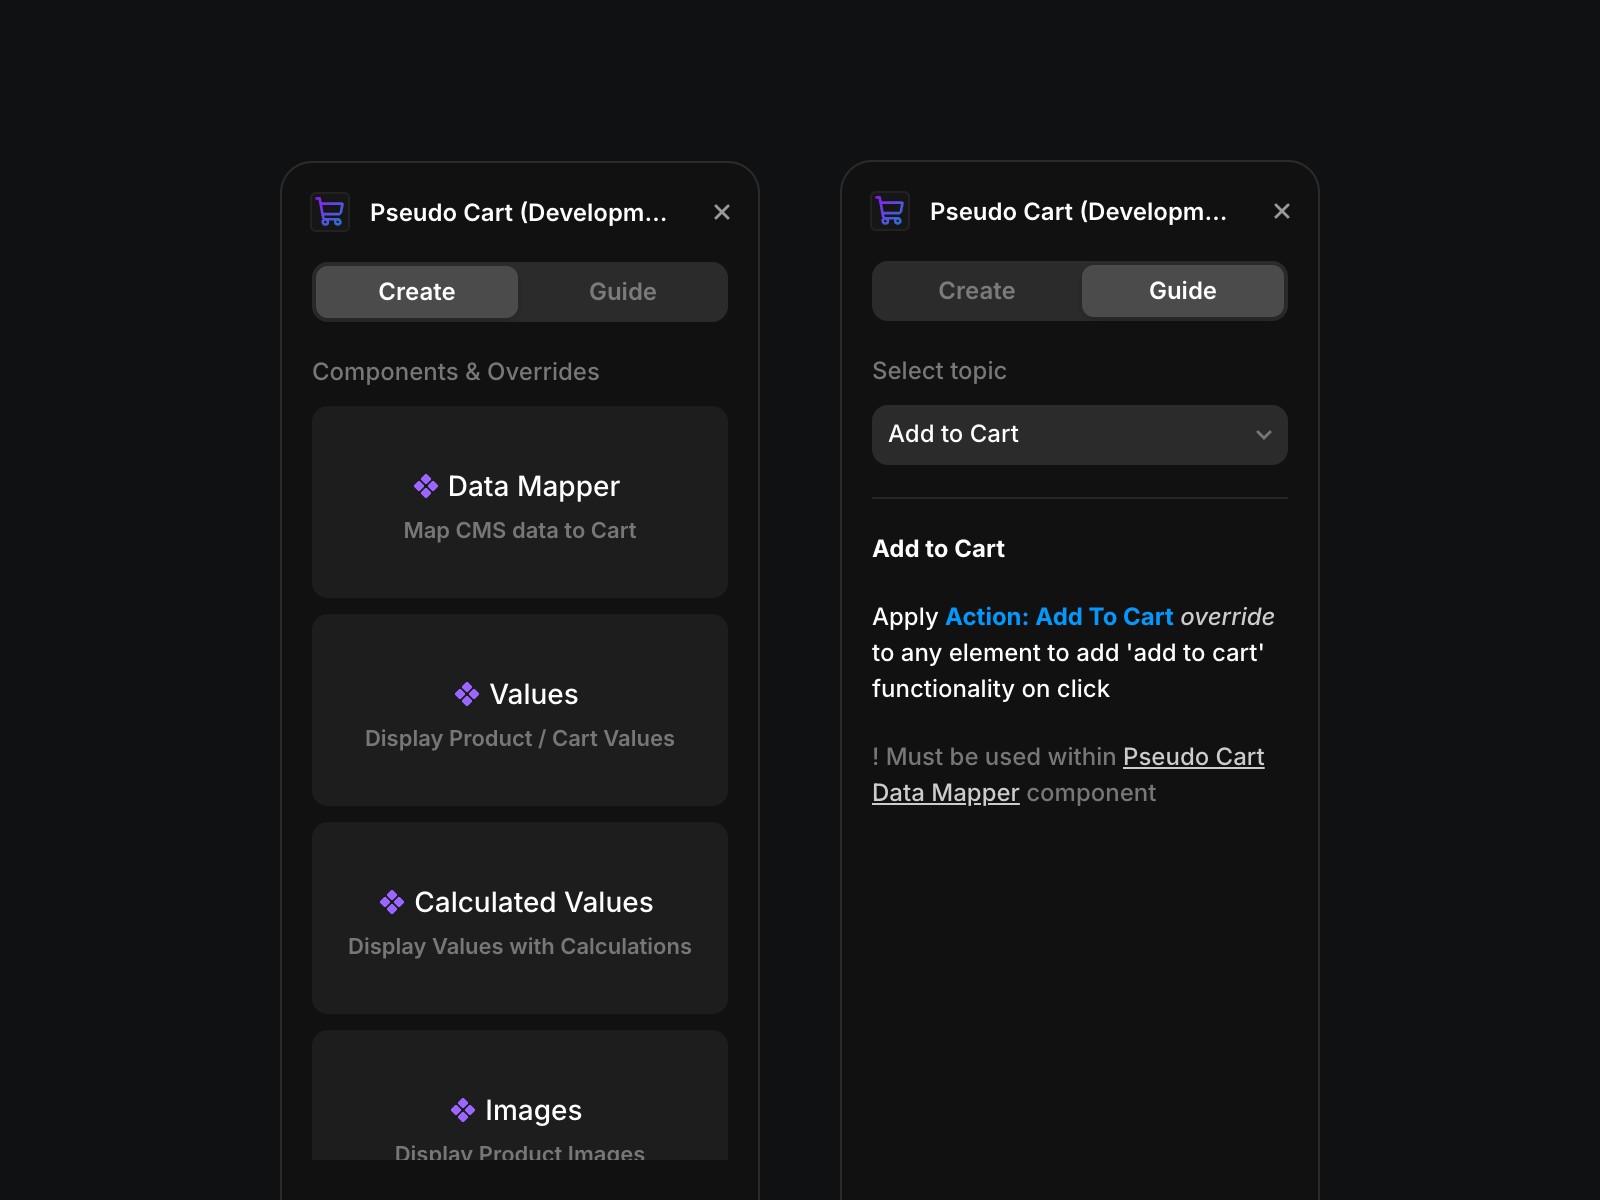Click the purple cart icon in left panel

pyautogui.click(x=330, y=212)
